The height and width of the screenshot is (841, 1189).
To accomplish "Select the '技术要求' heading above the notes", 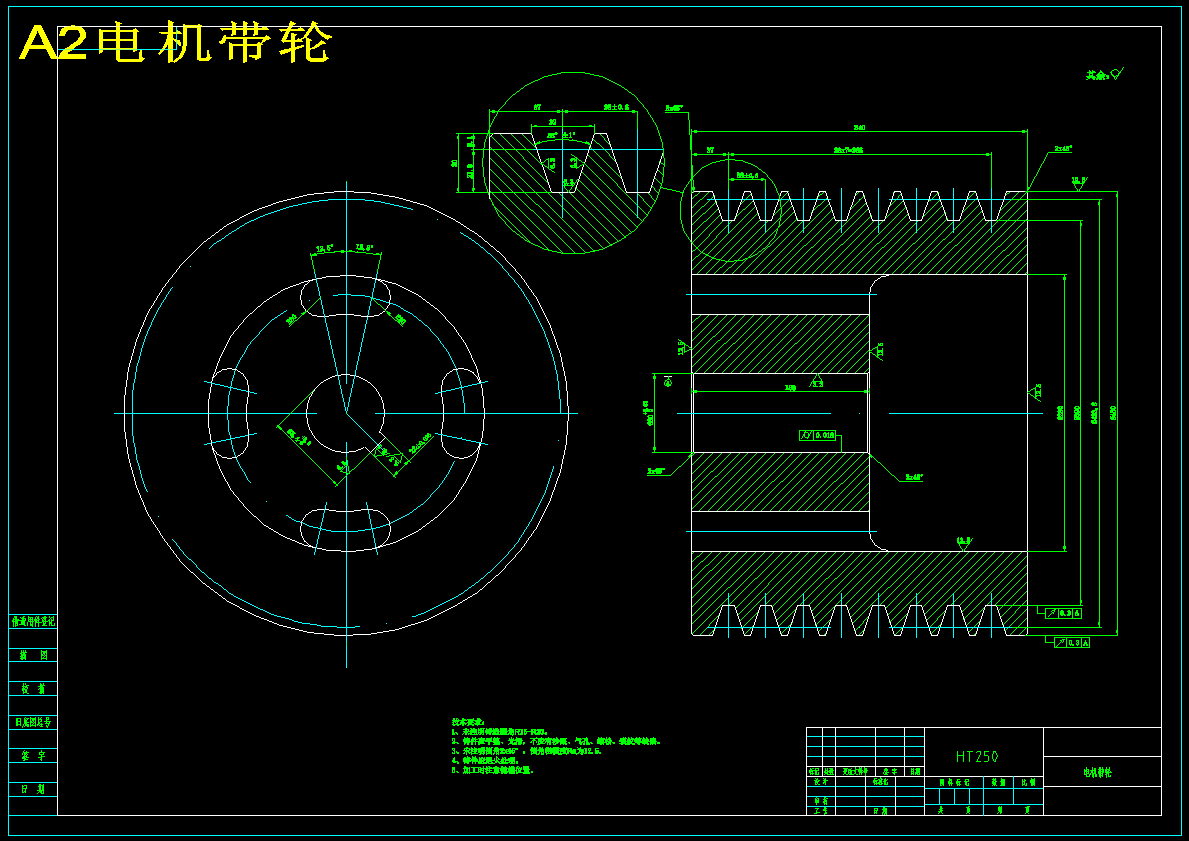I will [467, 723].
